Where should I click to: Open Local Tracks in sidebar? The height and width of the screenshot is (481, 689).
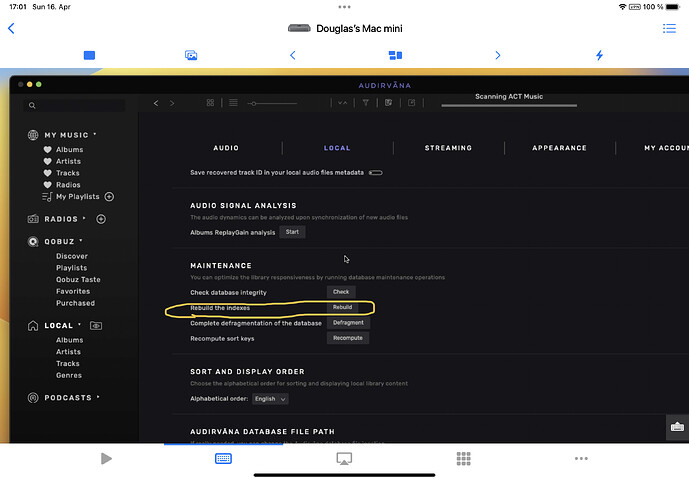pyautogui.click(x=68, y=364)
